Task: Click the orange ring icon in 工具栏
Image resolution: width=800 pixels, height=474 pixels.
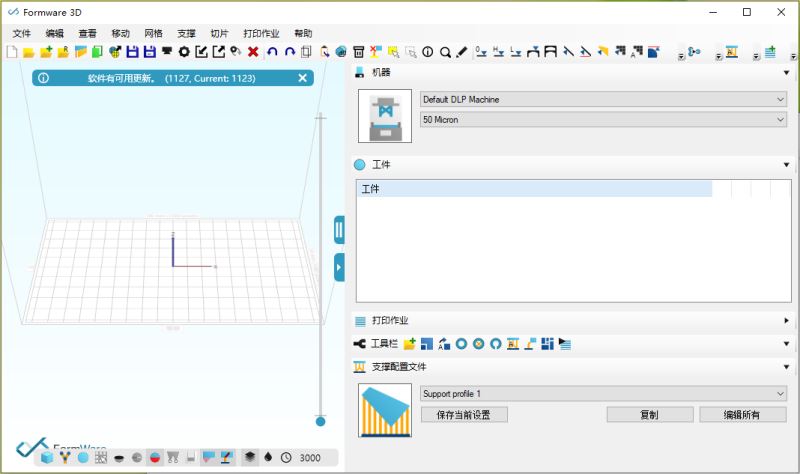Action: click(x=479, y=344)
